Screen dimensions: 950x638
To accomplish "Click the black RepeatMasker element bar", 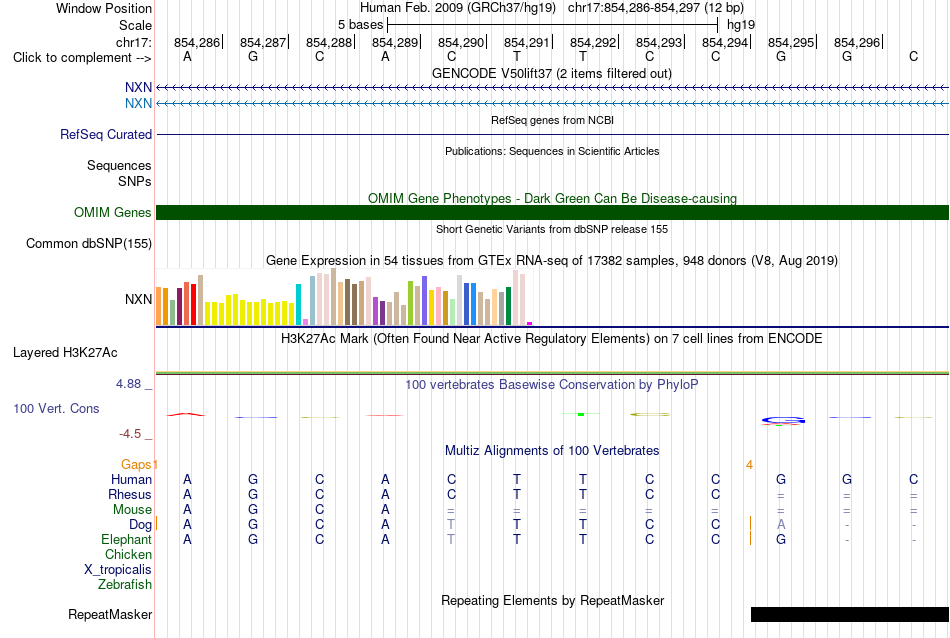I will pyautogui.click(x=849, y=614).
